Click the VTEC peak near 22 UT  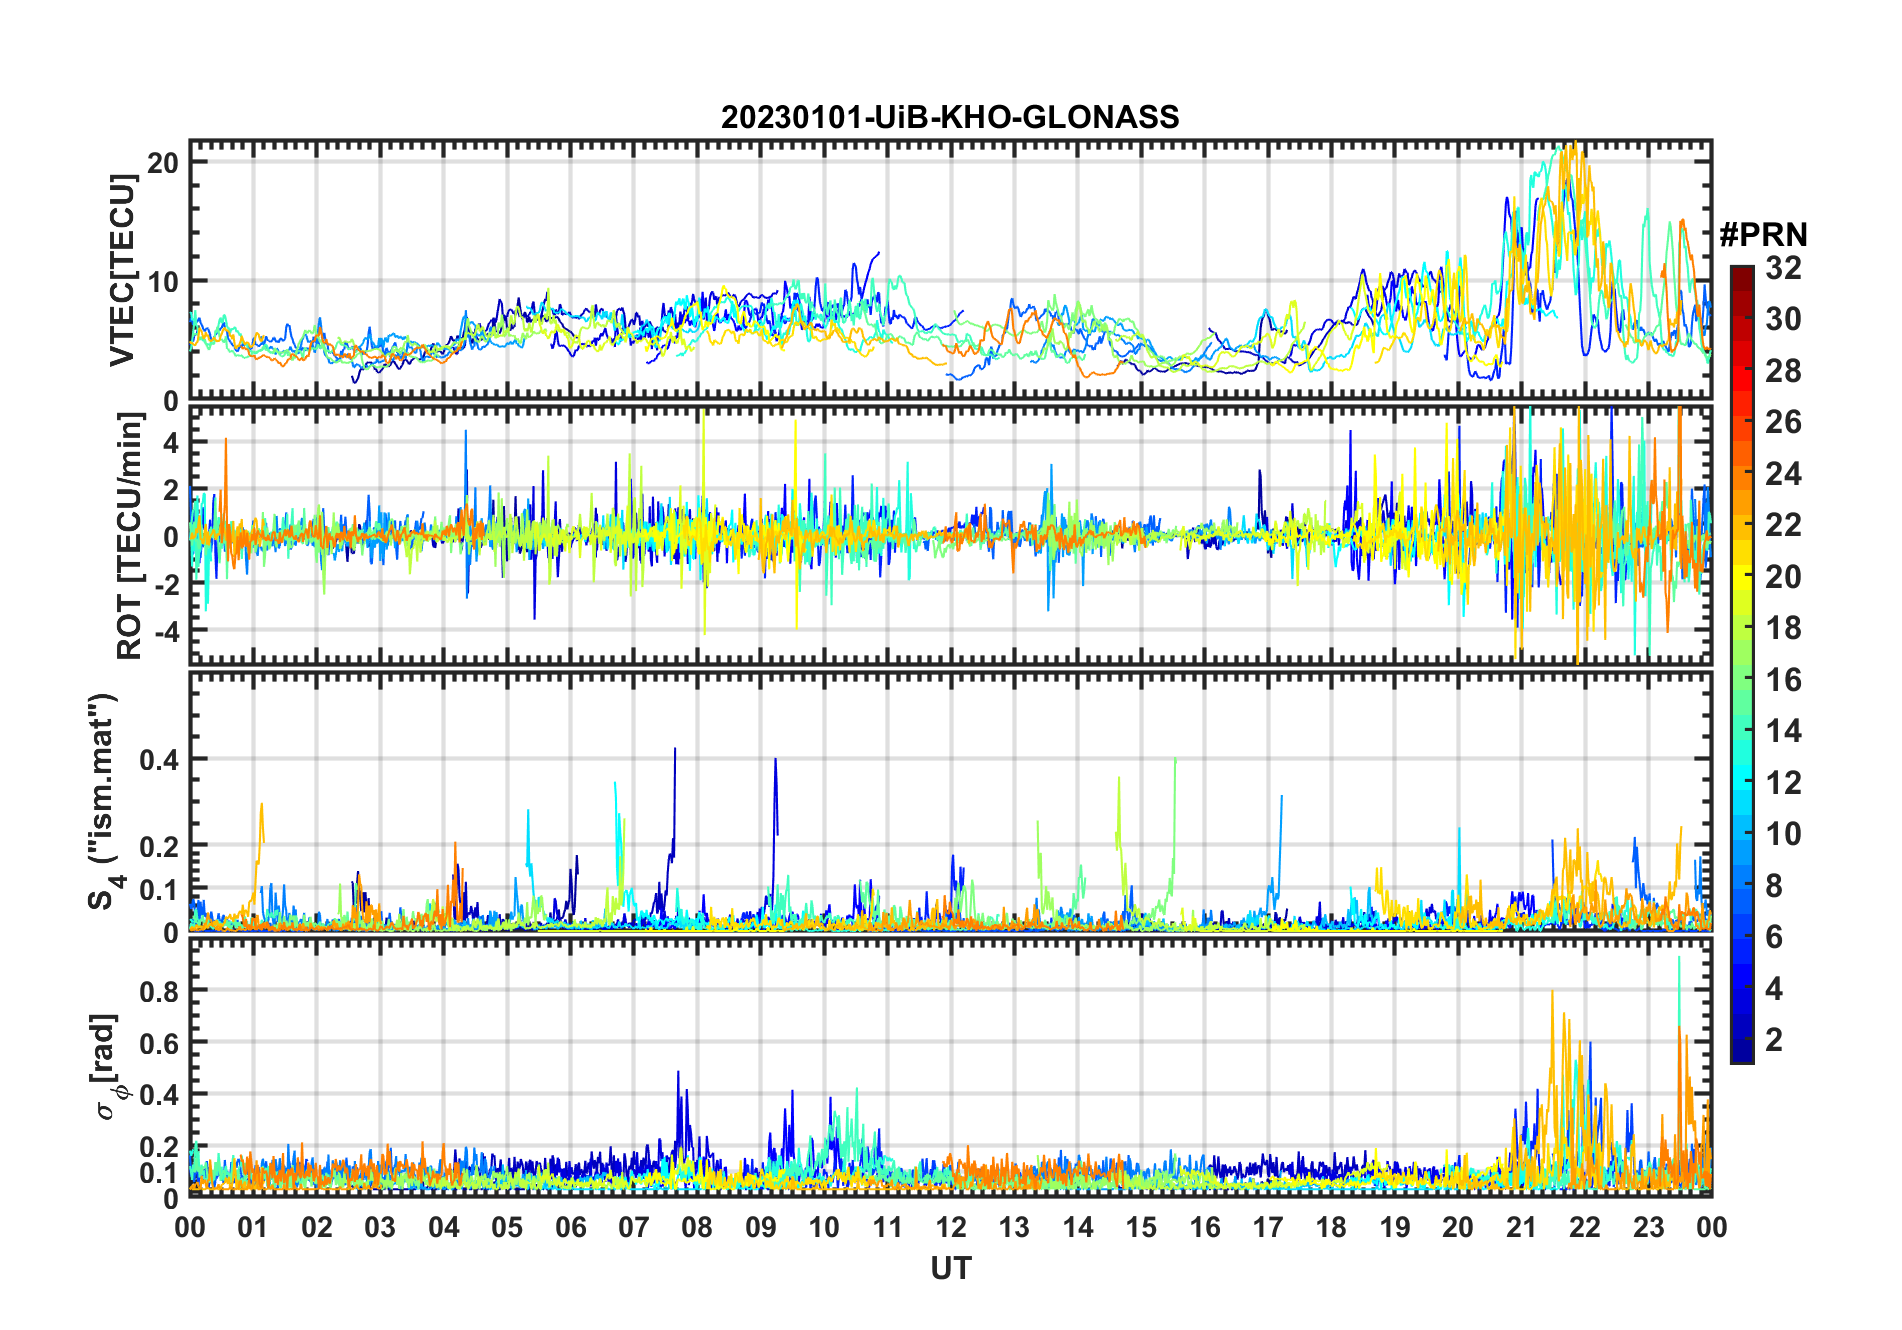coord(1574,146)
